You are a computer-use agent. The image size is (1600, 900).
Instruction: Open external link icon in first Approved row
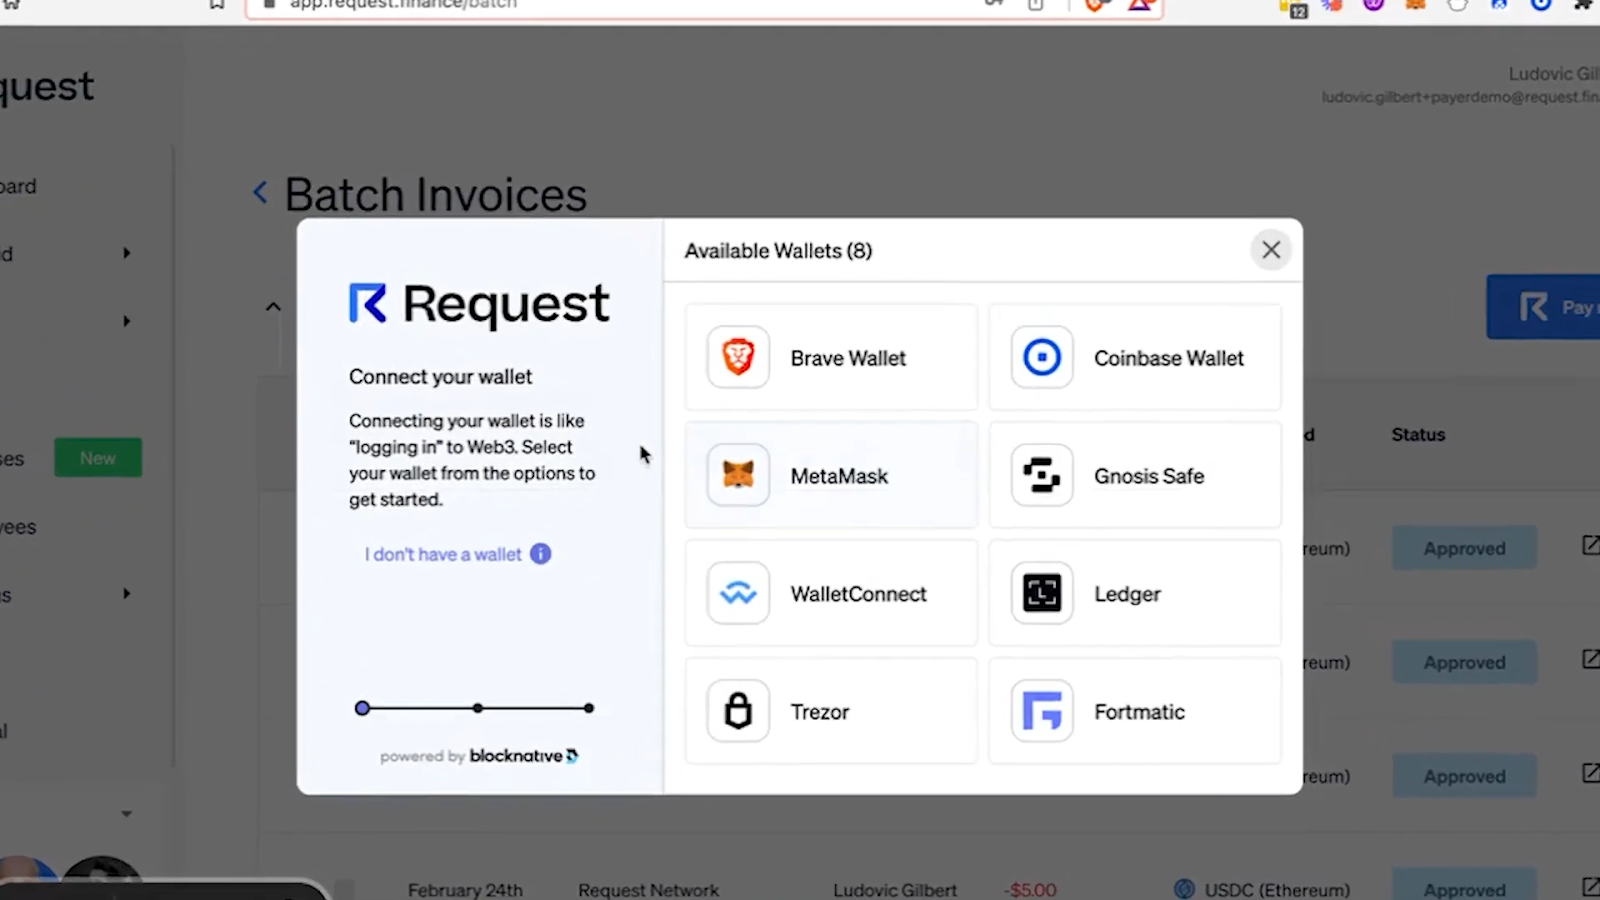pyautogui.click(x=1591, y=545)
